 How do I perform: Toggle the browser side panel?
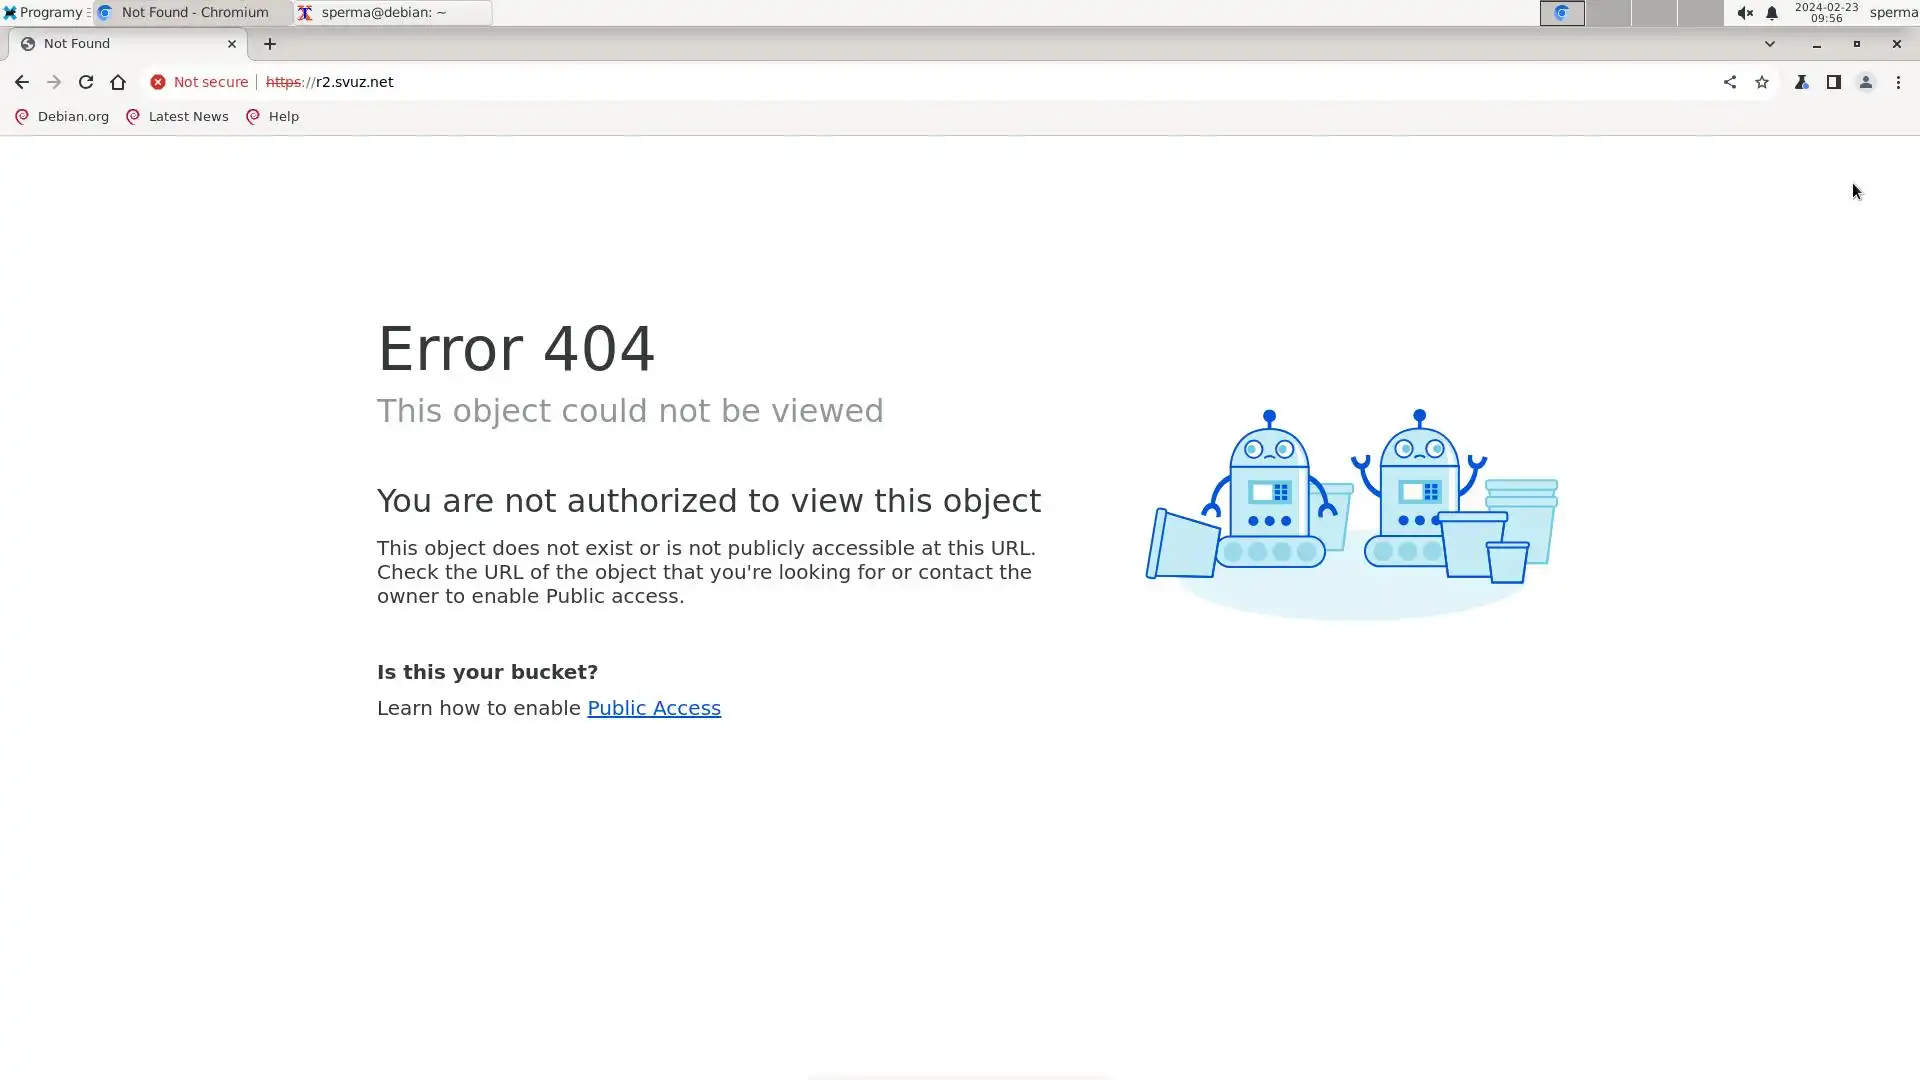pyautogui.click(x=1833, y=82)
